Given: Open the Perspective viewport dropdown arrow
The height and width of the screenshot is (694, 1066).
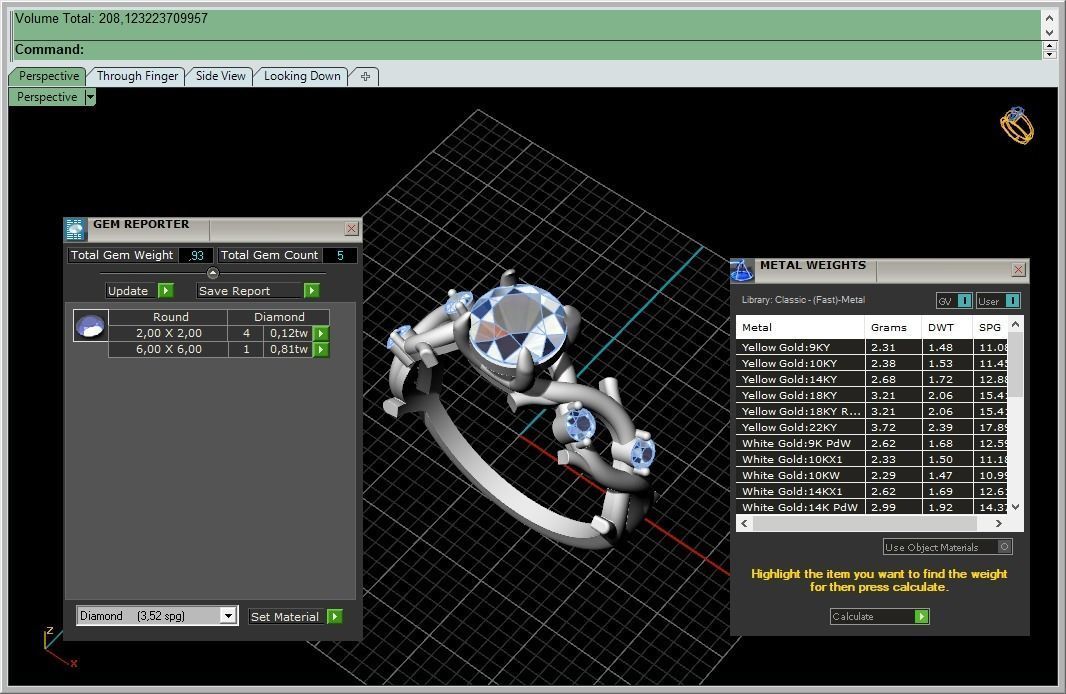Looking at the screenshot, I should pos(90,97).
